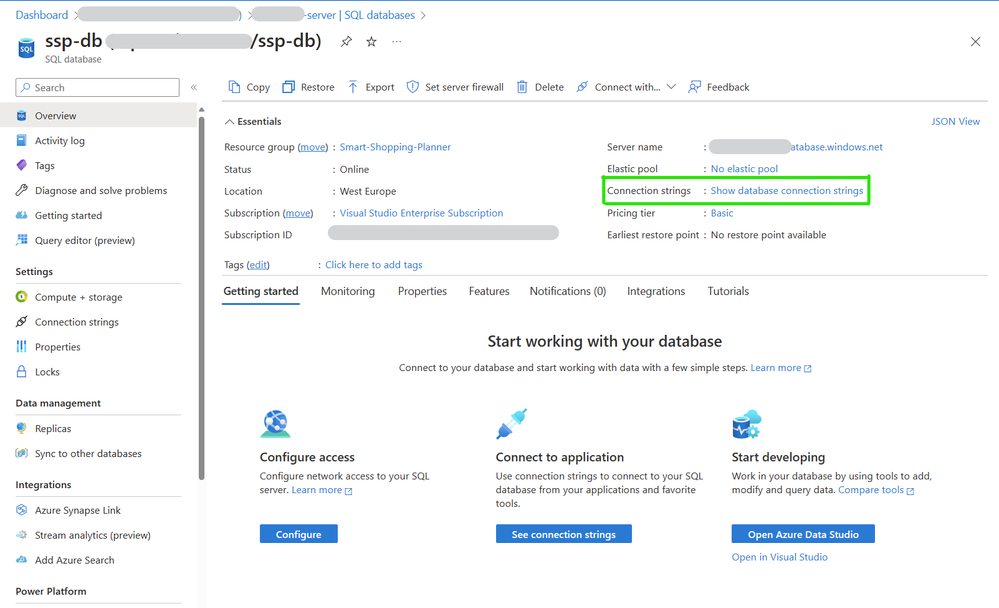Open JSON View link

pos(955,121)
